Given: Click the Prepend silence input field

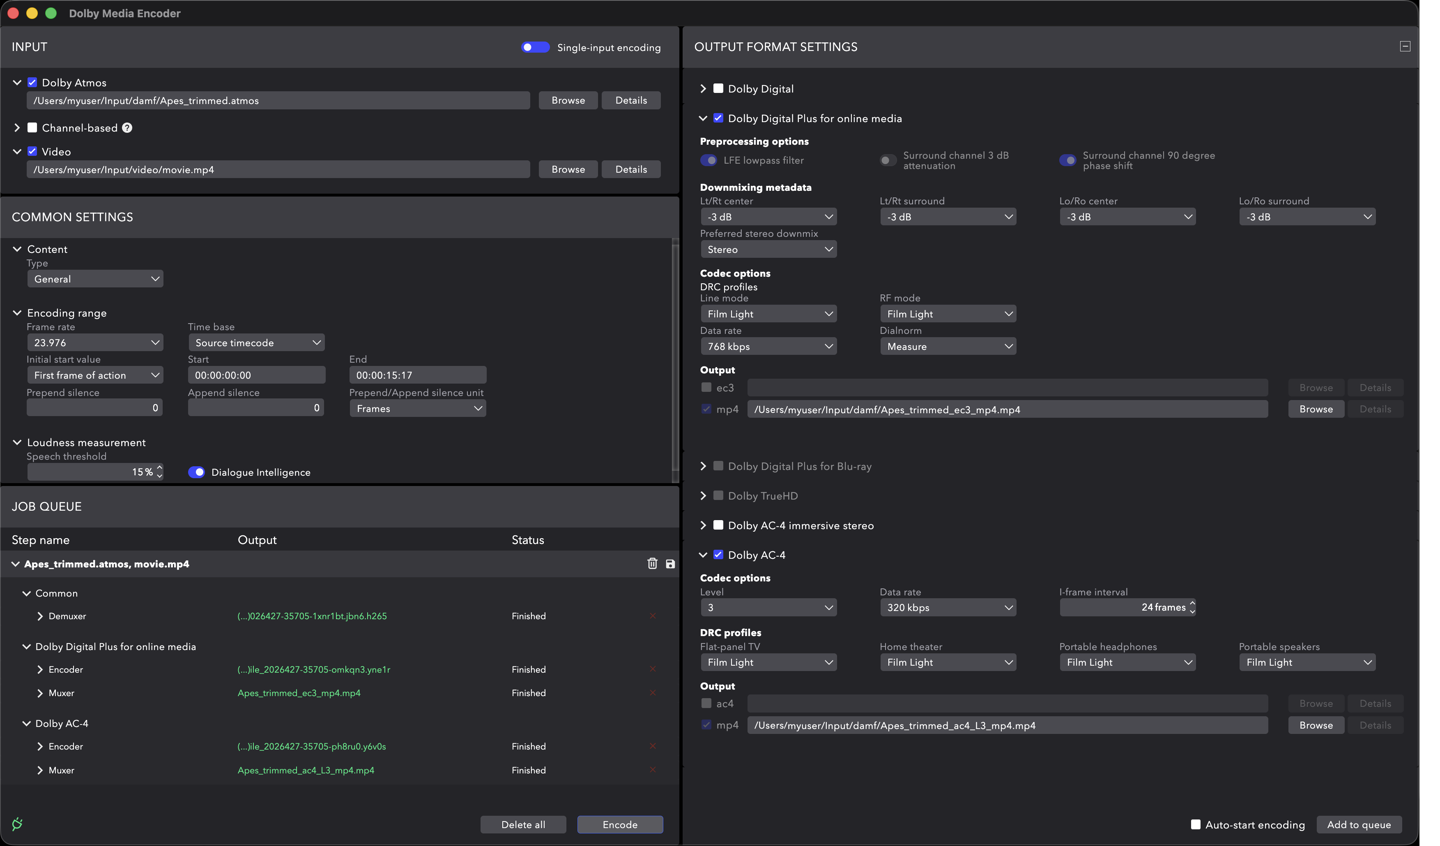Looking at the screenshot, I should 95,407.
